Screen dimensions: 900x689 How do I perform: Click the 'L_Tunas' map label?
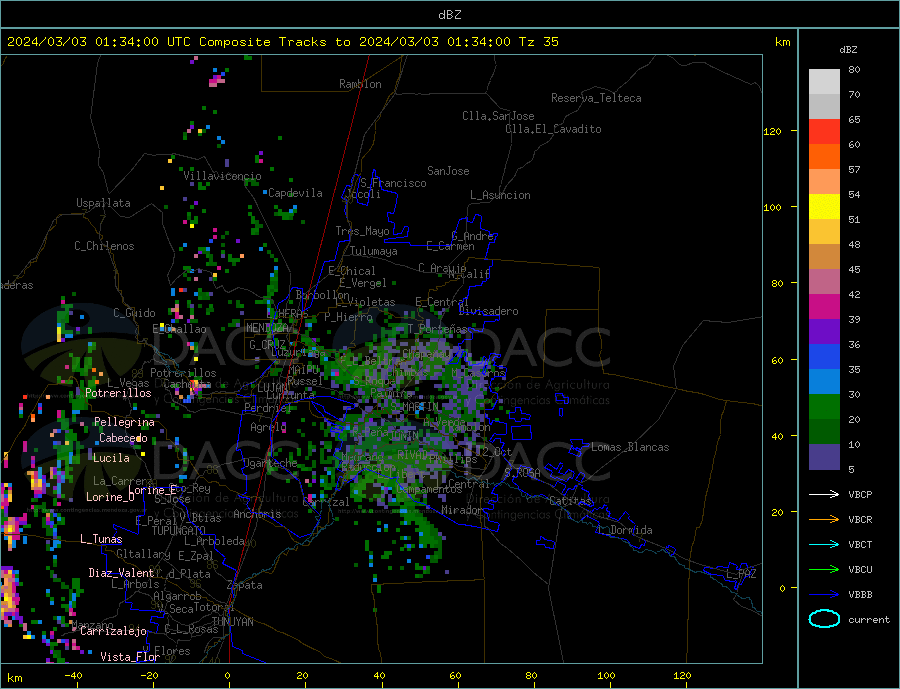101,539
